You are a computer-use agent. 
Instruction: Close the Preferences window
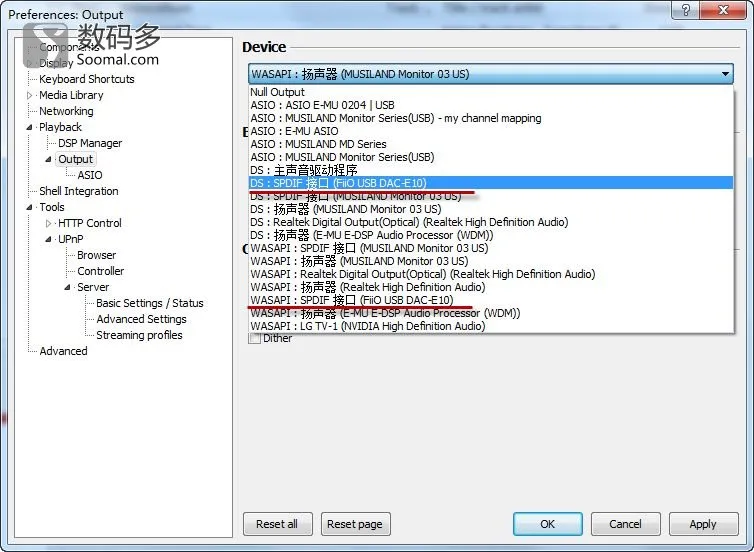coord(723,10)
